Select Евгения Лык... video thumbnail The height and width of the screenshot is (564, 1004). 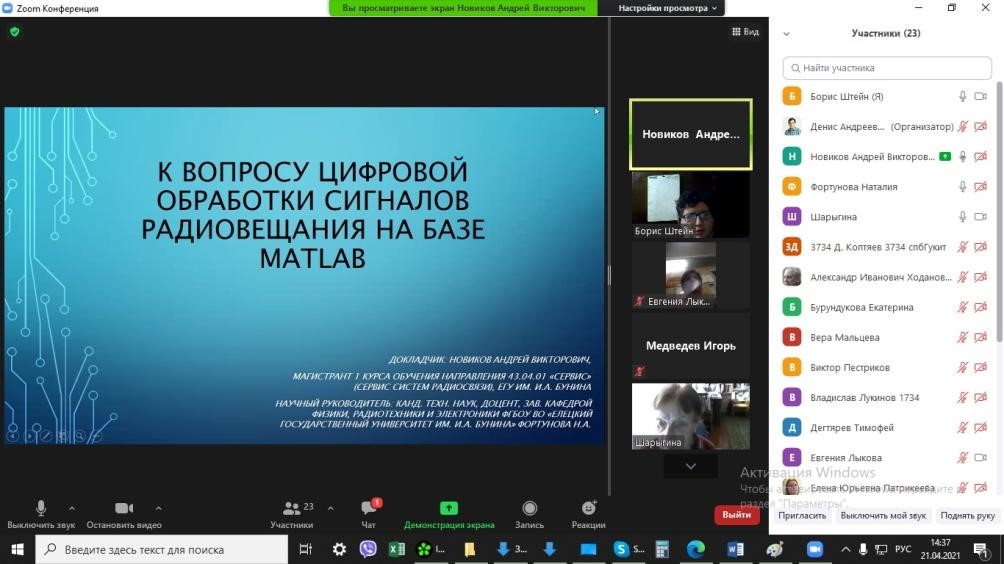point(690,275)
